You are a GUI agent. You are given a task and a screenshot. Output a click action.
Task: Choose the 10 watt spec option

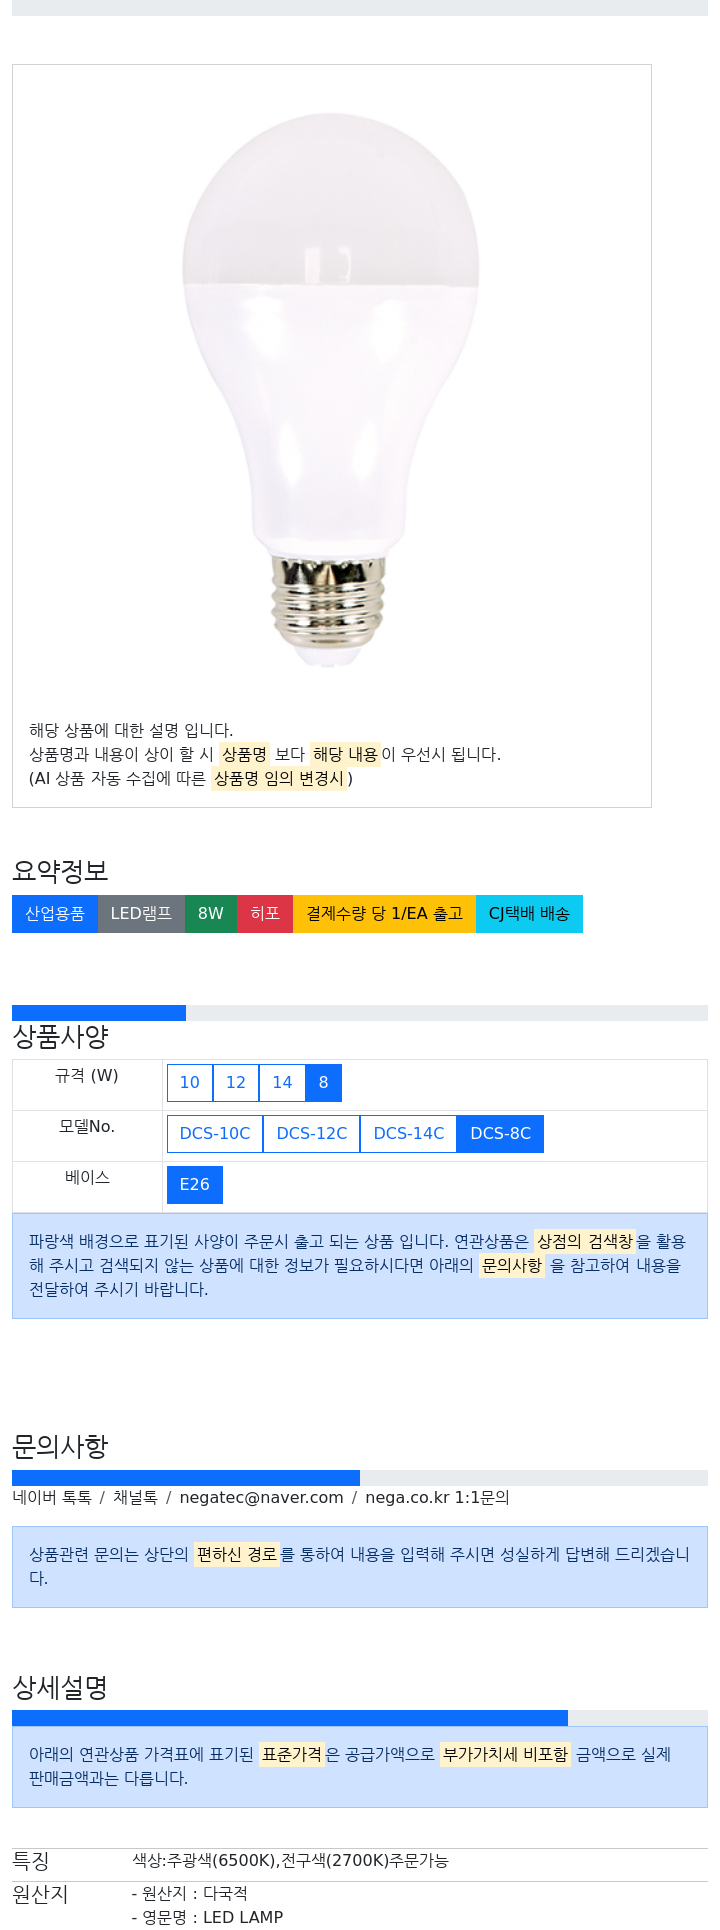pos(190,1083)
